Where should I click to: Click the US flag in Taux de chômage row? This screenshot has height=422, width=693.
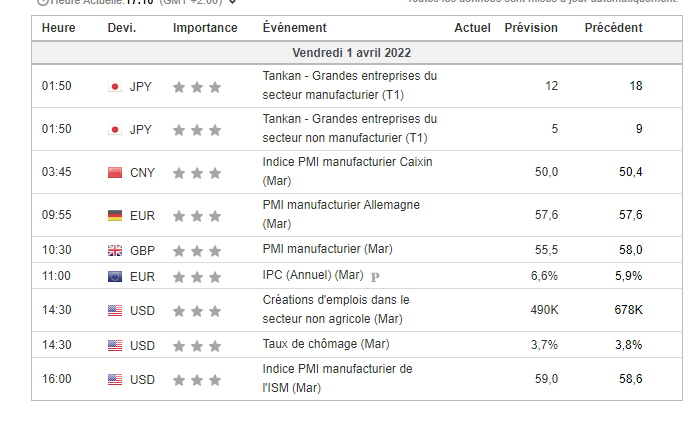tap(115, 345)
